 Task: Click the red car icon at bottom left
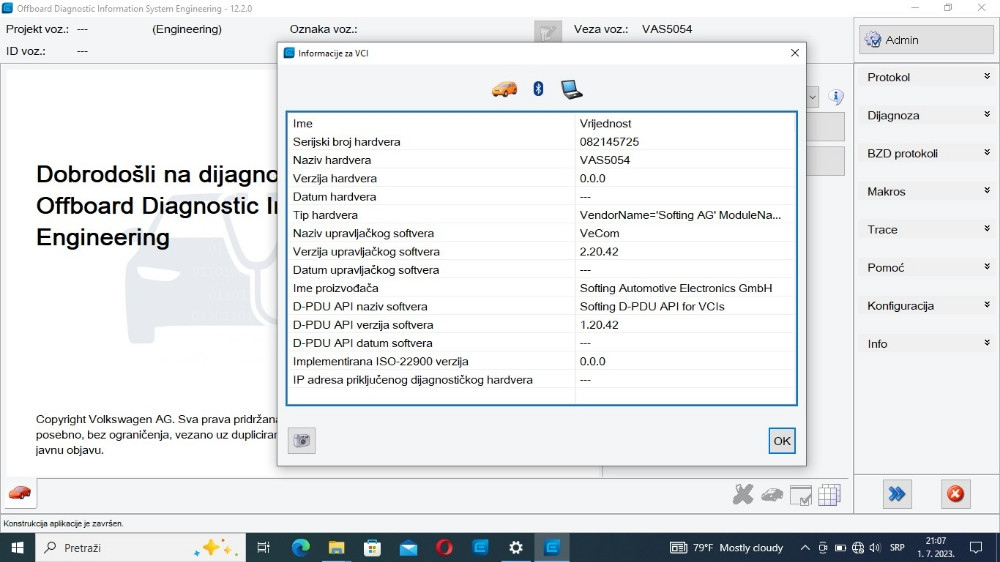[20, 493]
